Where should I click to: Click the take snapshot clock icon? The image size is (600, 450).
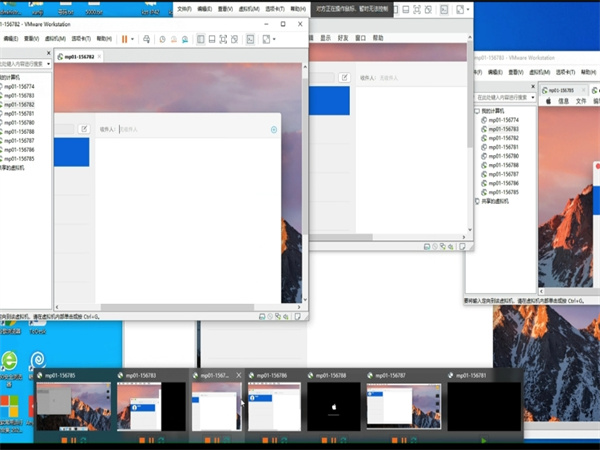(162, 39)
